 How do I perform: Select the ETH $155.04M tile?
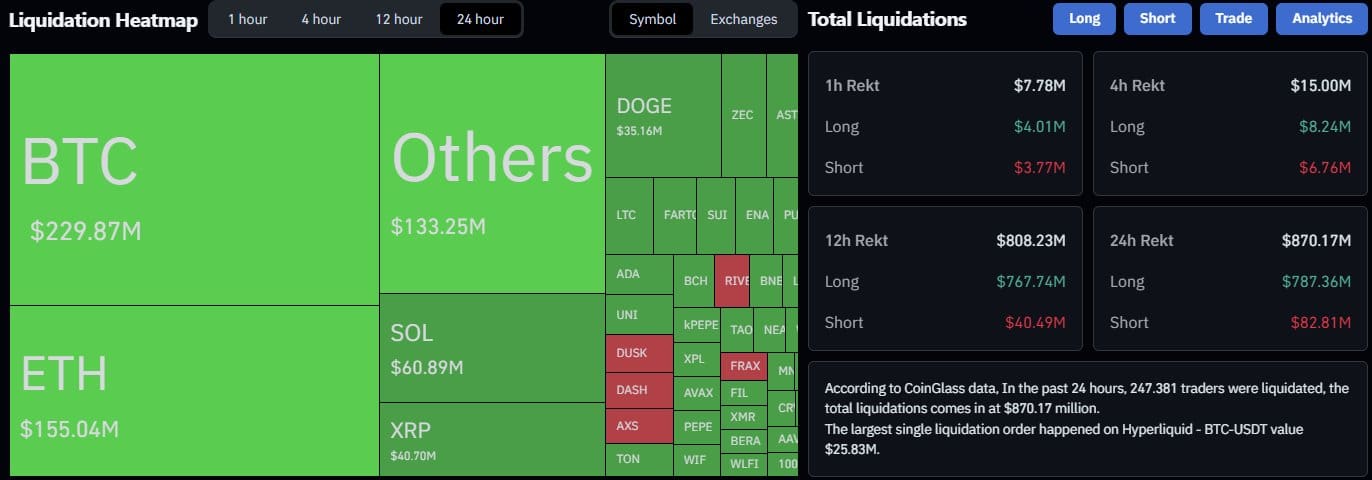(x=194, y=390)
